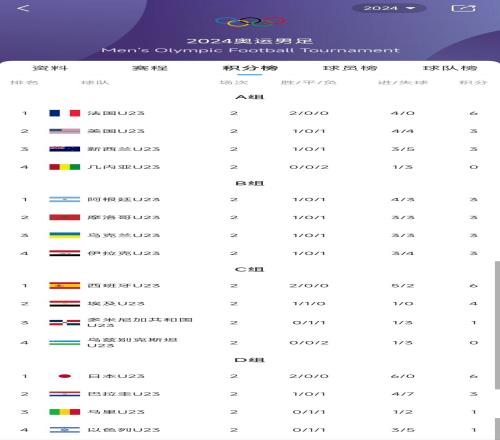
Task: Open the 球员榜 tab
Action: [350, 68]
